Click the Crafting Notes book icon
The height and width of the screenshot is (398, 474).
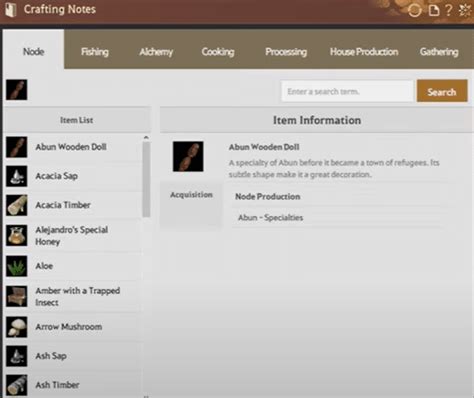11,10
